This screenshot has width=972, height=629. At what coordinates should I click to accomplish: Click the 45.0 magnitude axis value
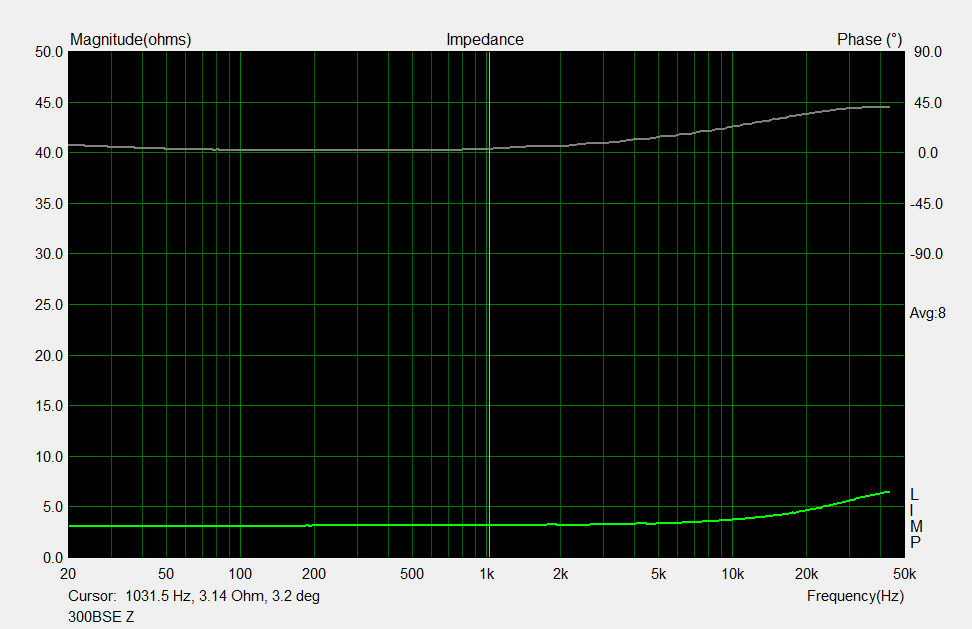click(x=49, y=103)
